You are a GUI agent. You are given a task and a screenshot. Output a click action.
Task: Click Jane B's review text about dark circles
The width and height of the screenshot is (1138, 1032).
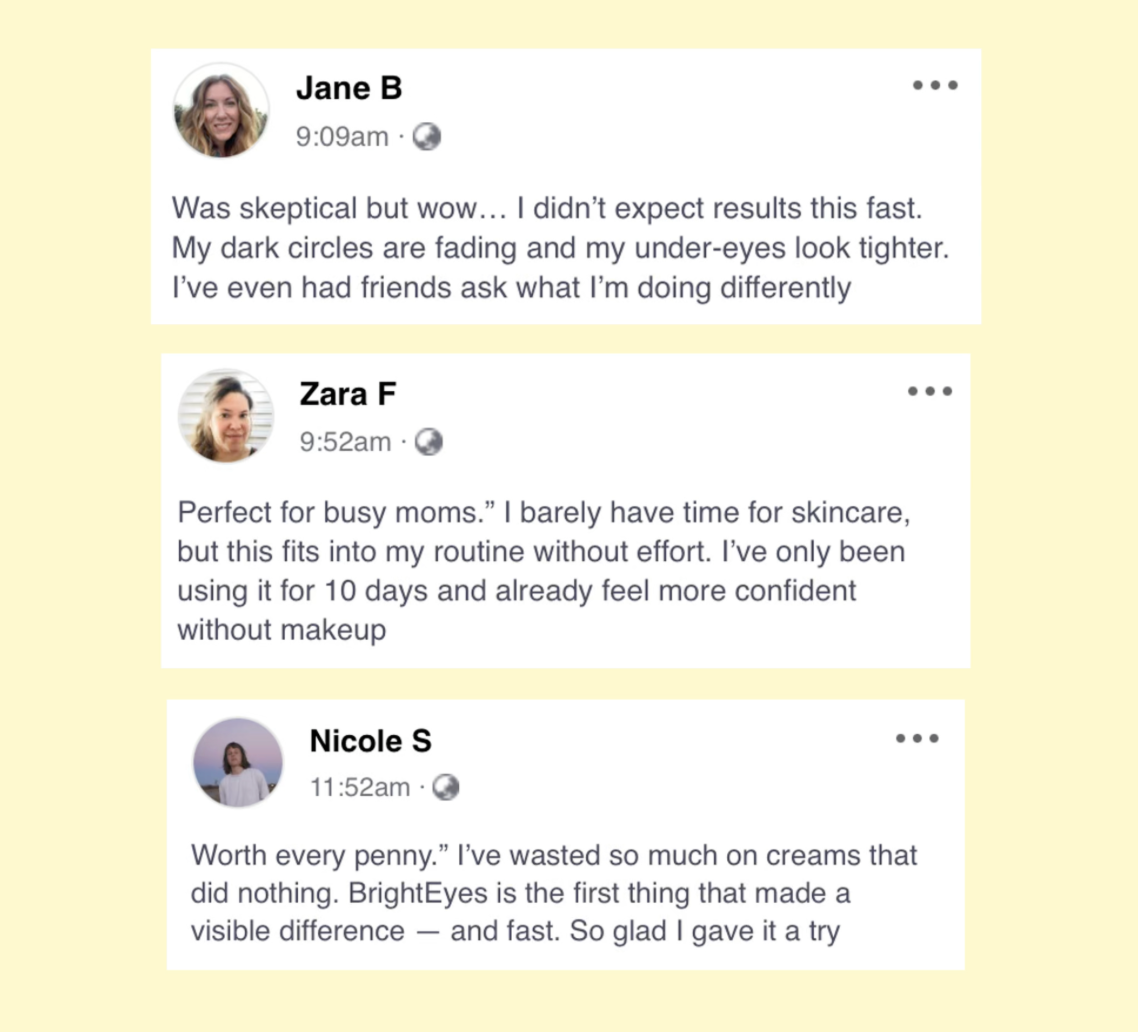(x=560, y=249)
